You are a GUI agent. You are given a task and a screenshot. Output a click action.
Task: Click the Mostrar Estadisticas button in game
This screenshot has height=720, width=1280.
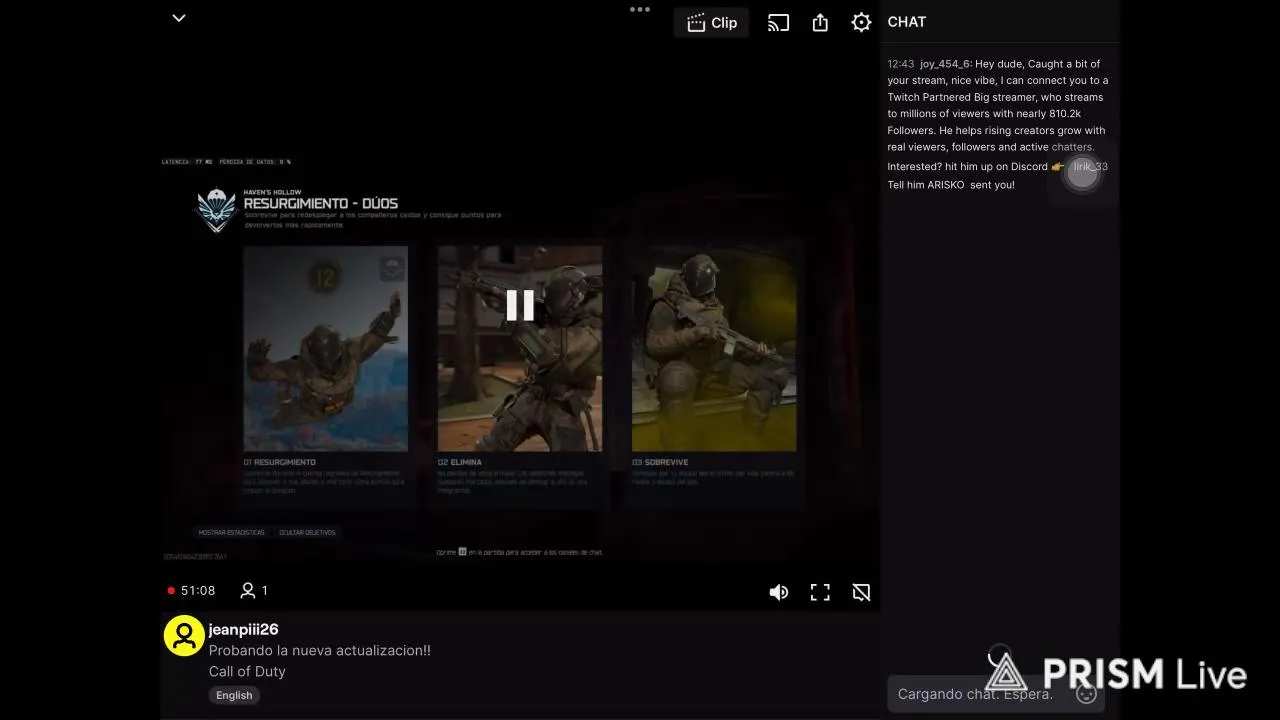pos(232,532)
